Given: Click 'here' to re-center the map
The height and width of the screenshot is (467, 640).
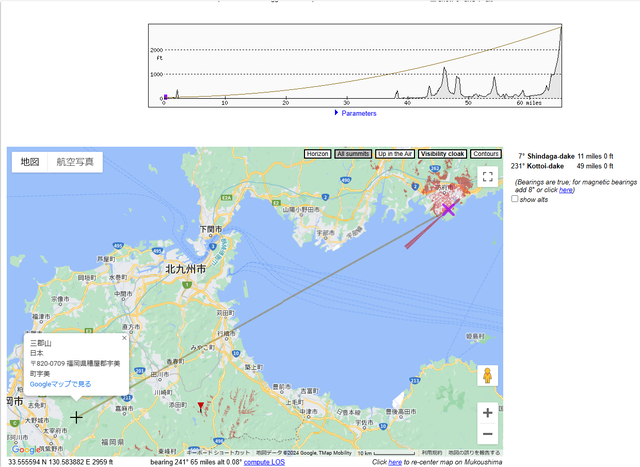Looking at the screenshot, I should [395, 462].
